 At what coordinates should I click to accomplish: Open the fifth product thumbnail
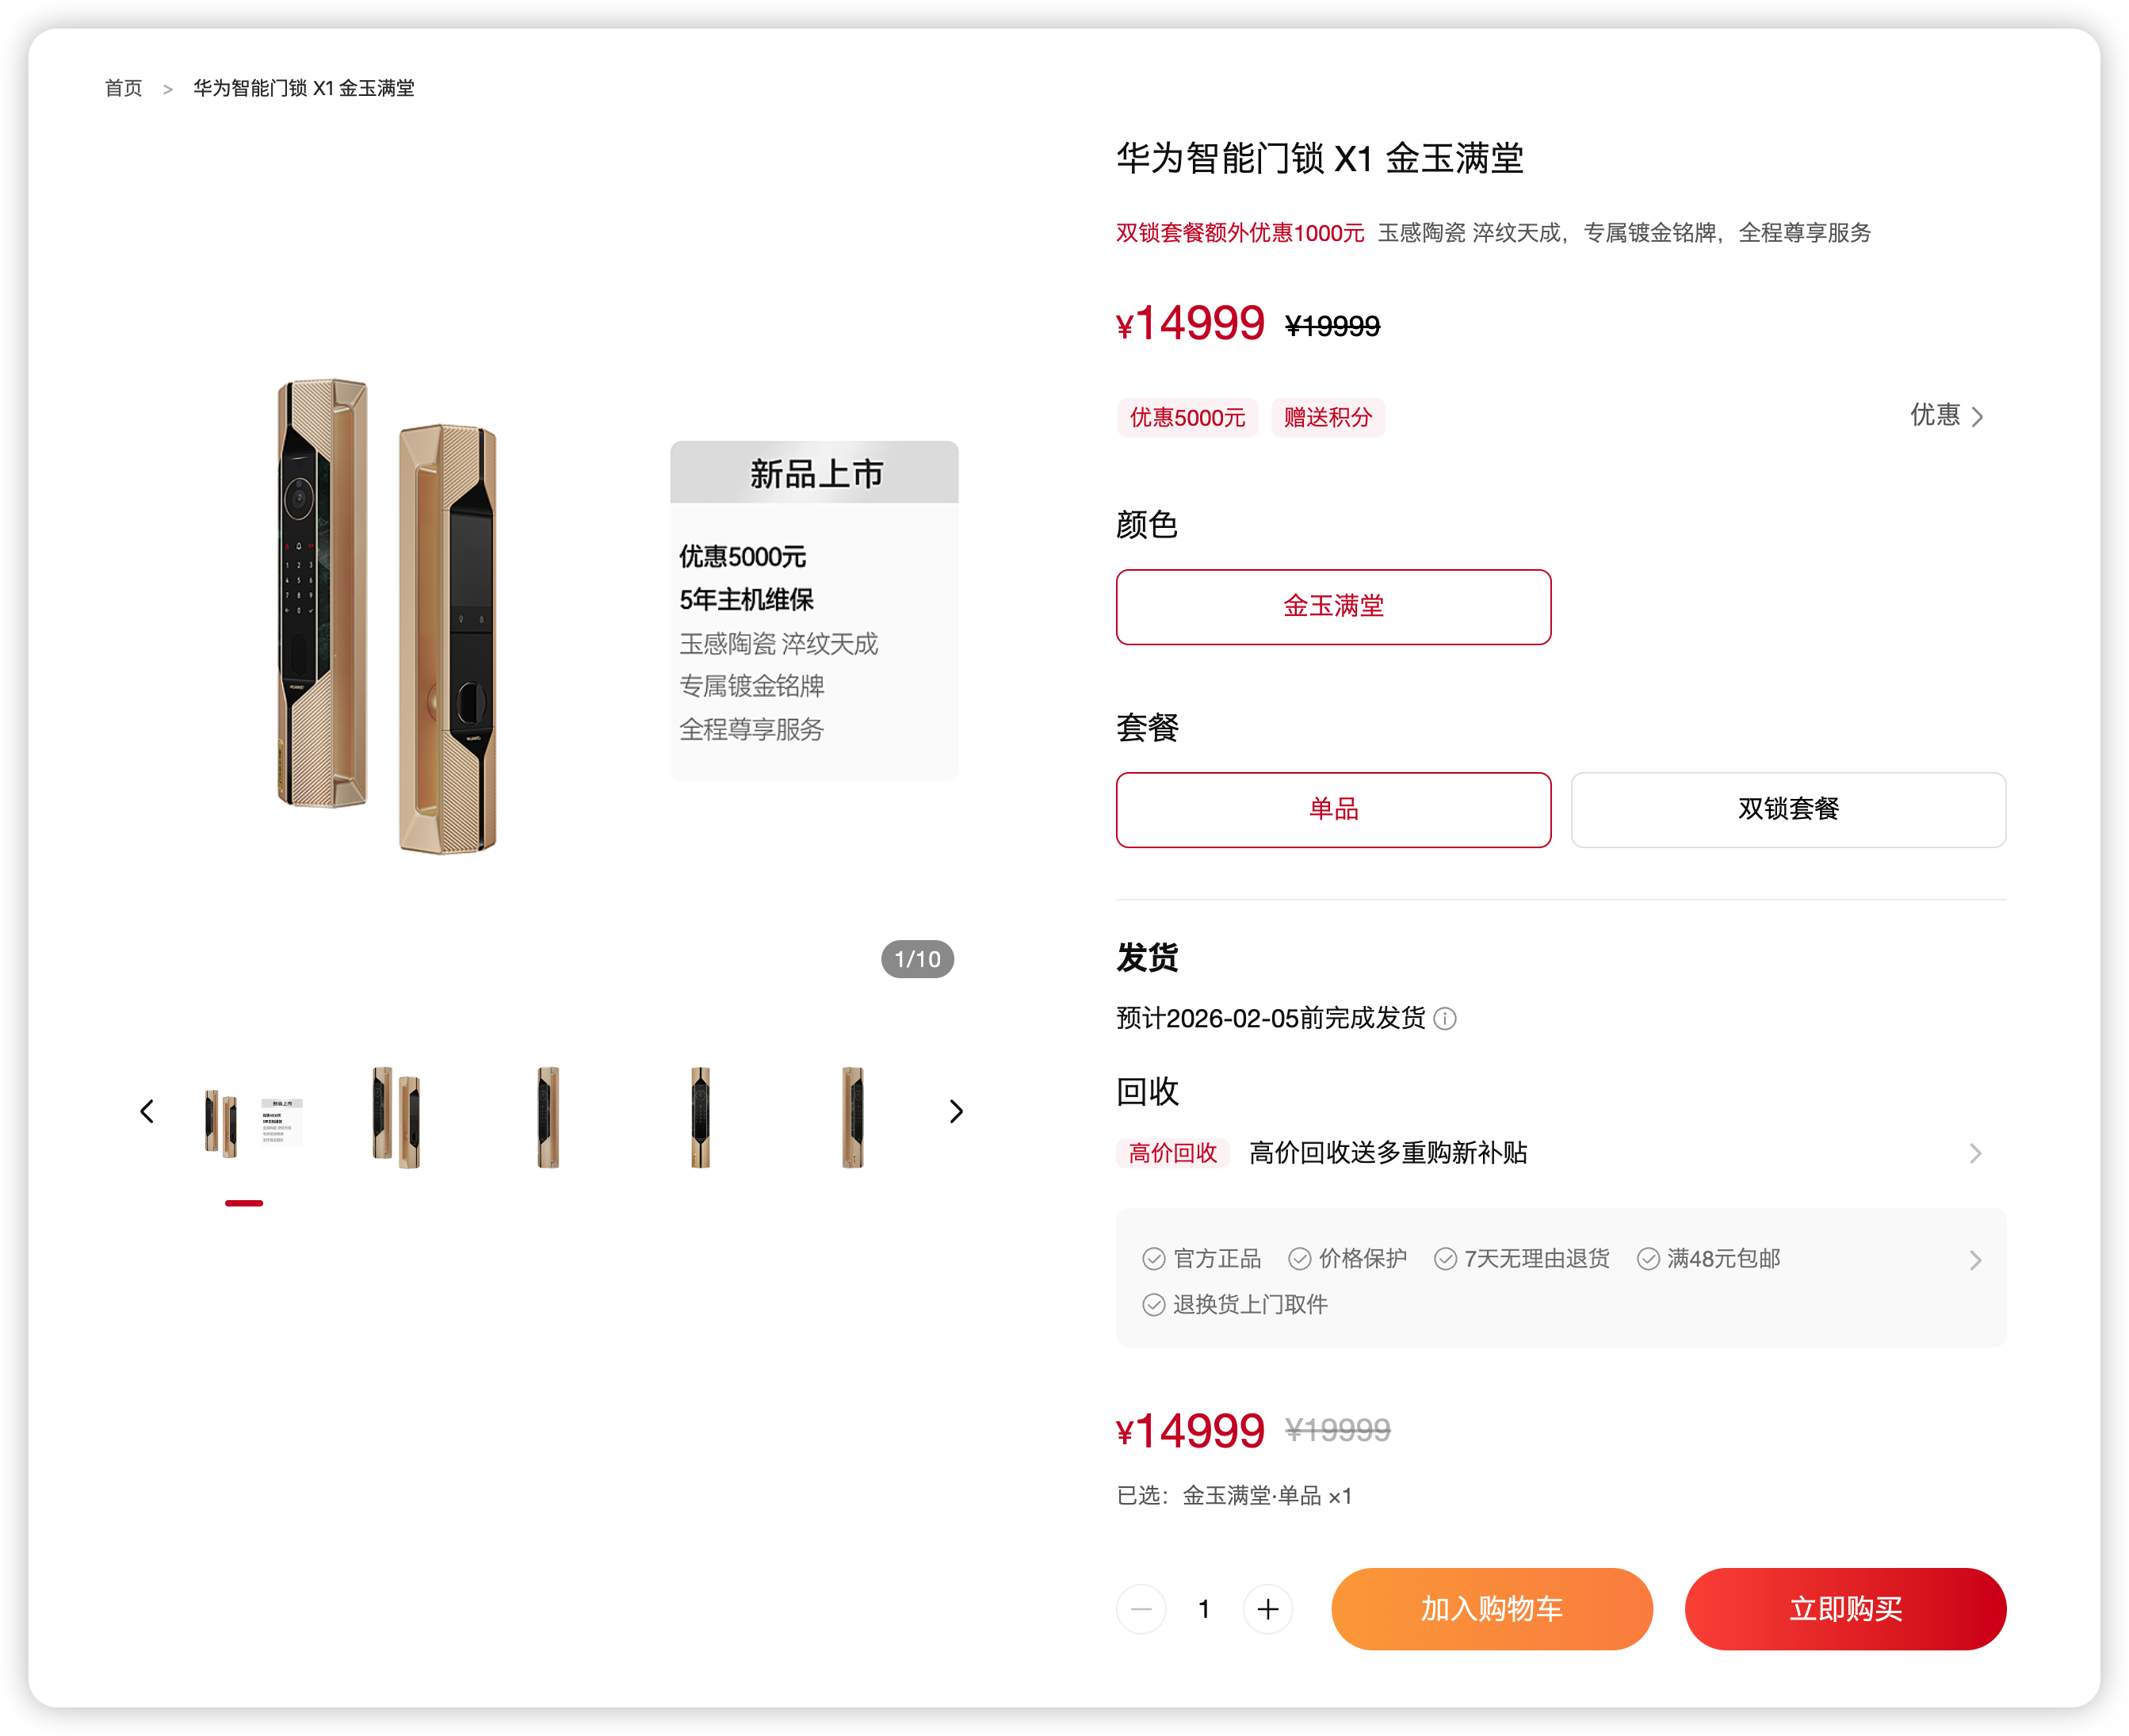click(x=852, y=1117)
